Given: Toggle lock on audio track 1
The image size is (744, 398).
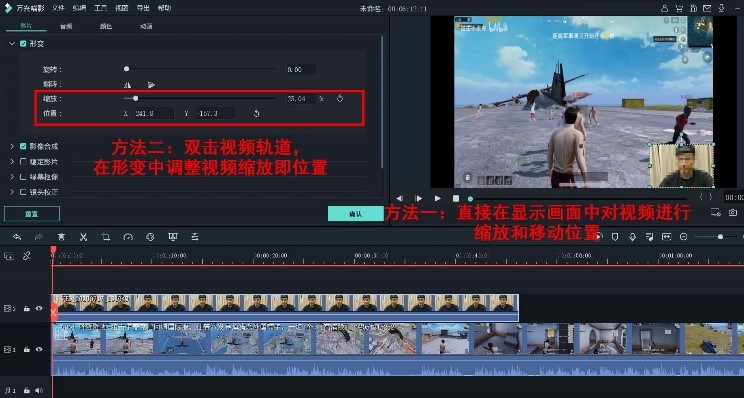Looking at the screenshot, I should pyautogui.click(x=27, y=390).
